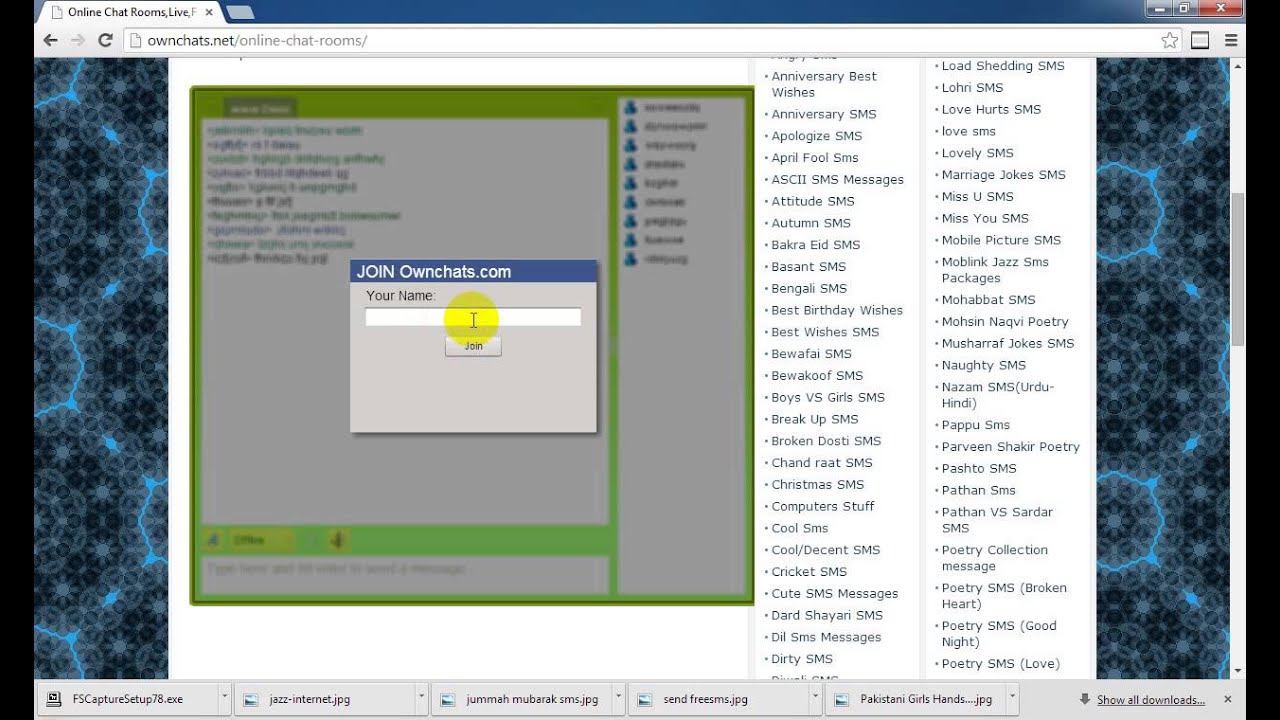This screenshot has height=720, width=1280.
Task: Open dropdown arrow for Pakistani Girls Hands download
Action: [1012, 699]
